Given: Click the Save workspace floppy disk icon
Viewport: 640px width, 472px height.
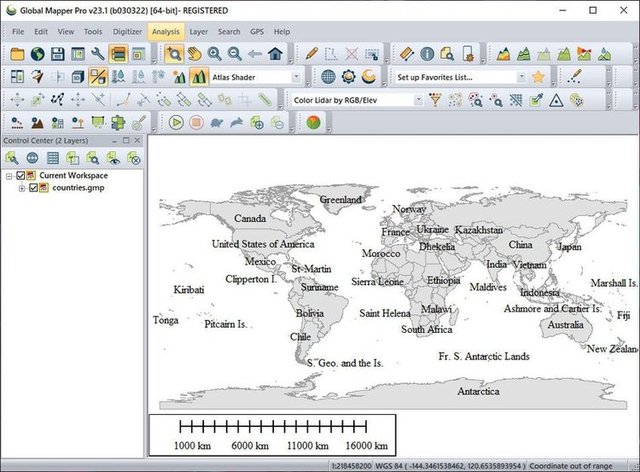Looking at the screenshot, I should point(57,53).
